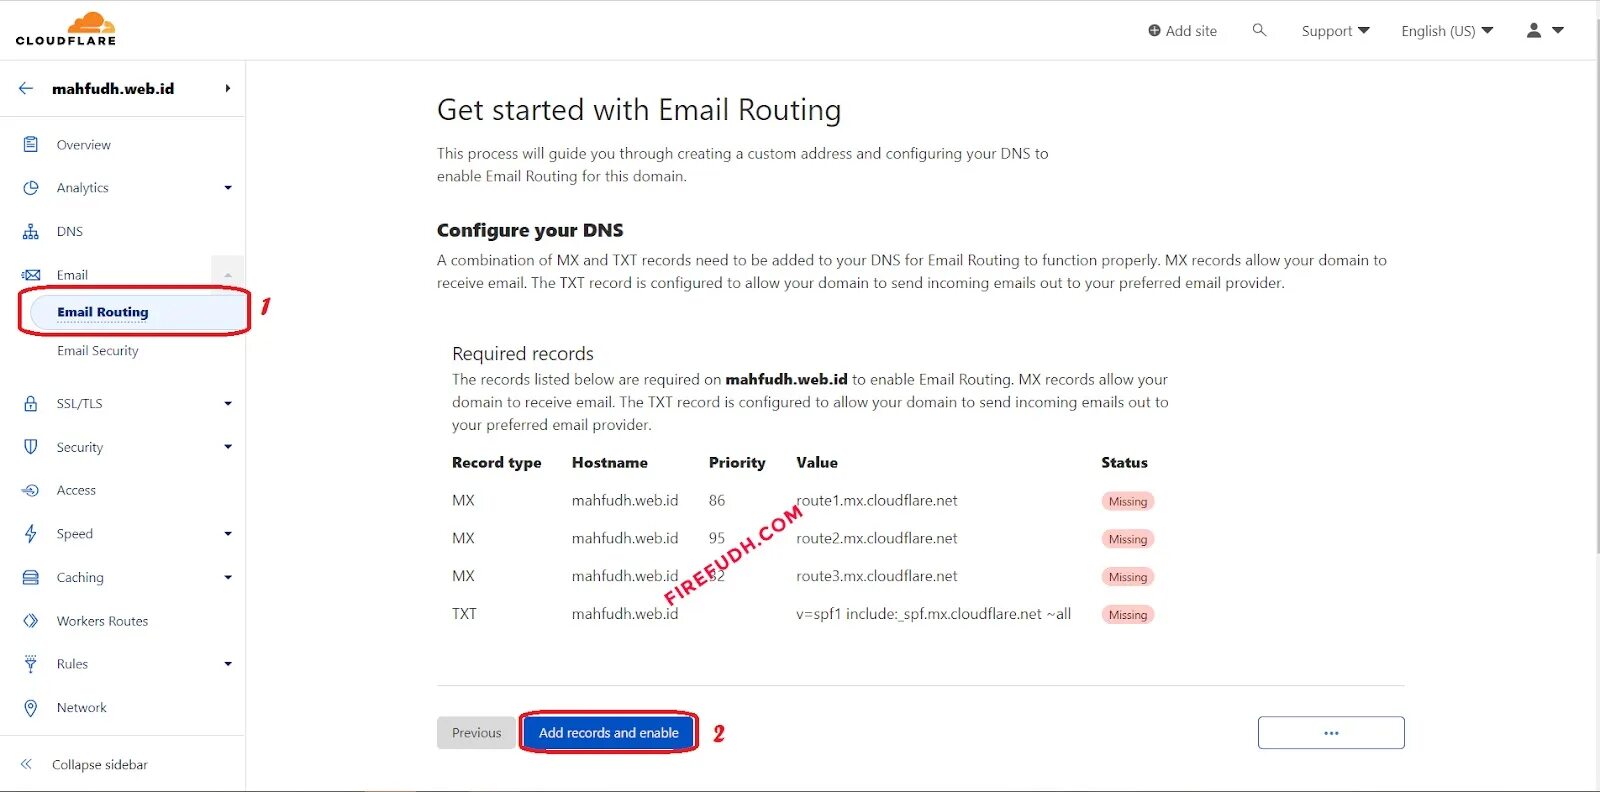Click the SSL/TLS padlock icon

click(x=31, y=403)
